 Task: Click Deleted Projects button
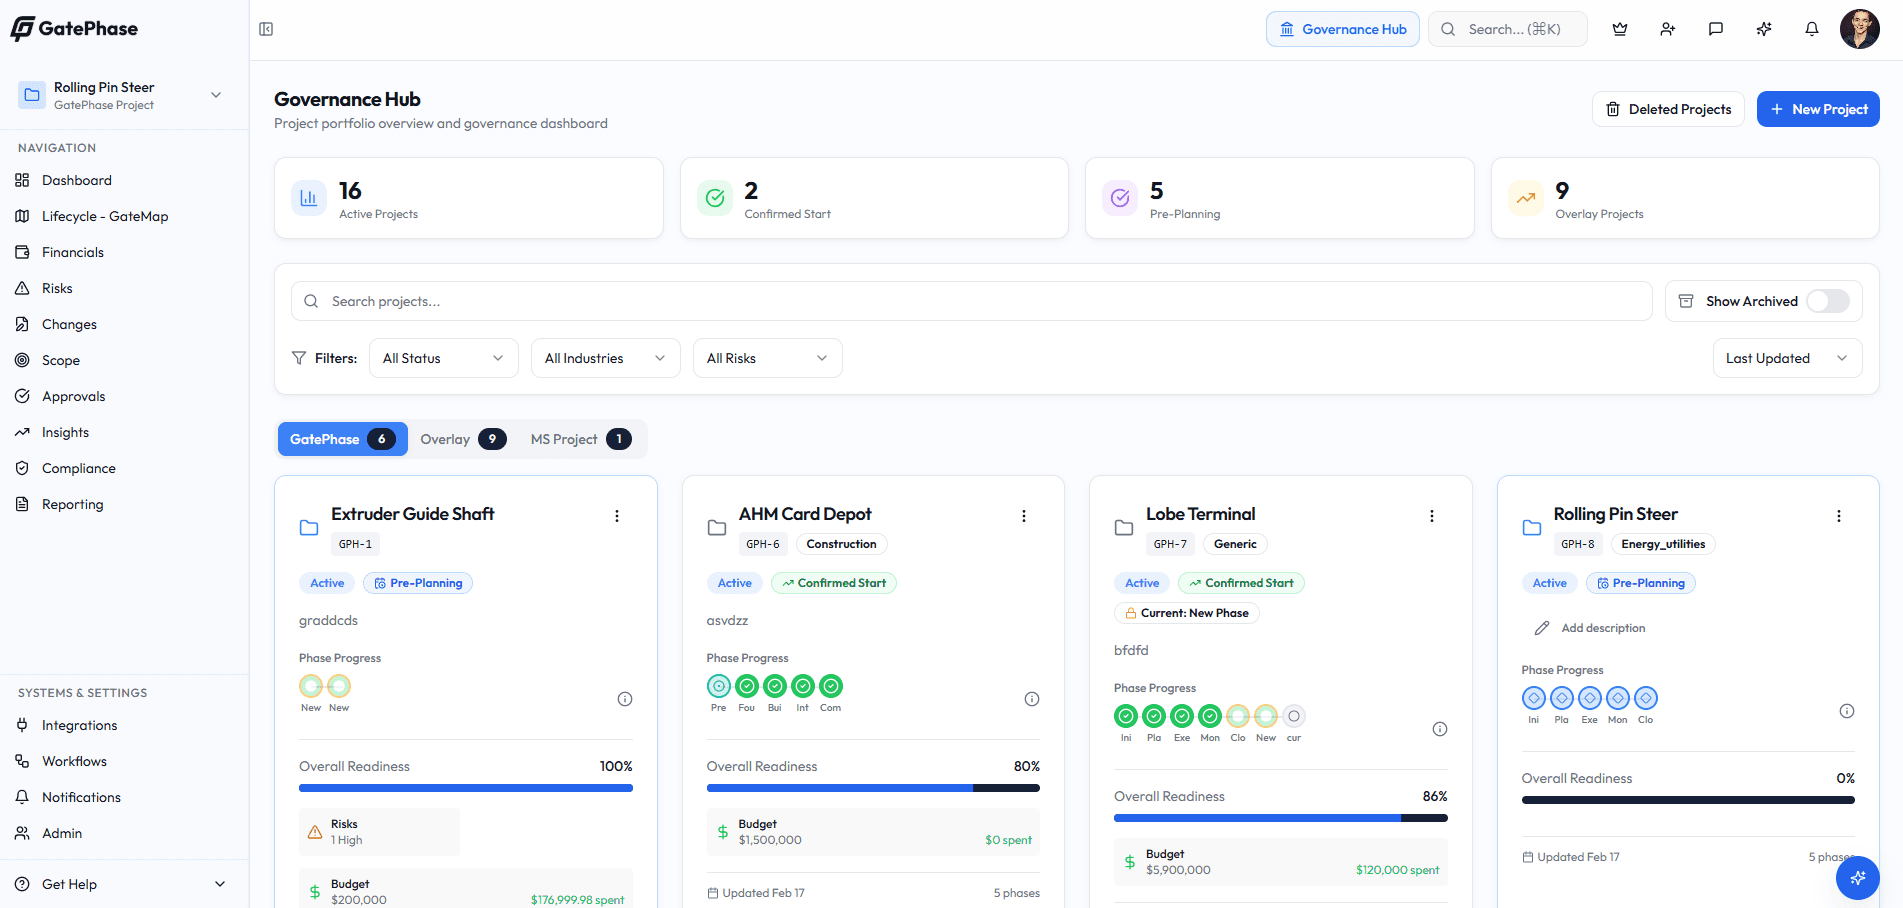tap(1668, 109)
